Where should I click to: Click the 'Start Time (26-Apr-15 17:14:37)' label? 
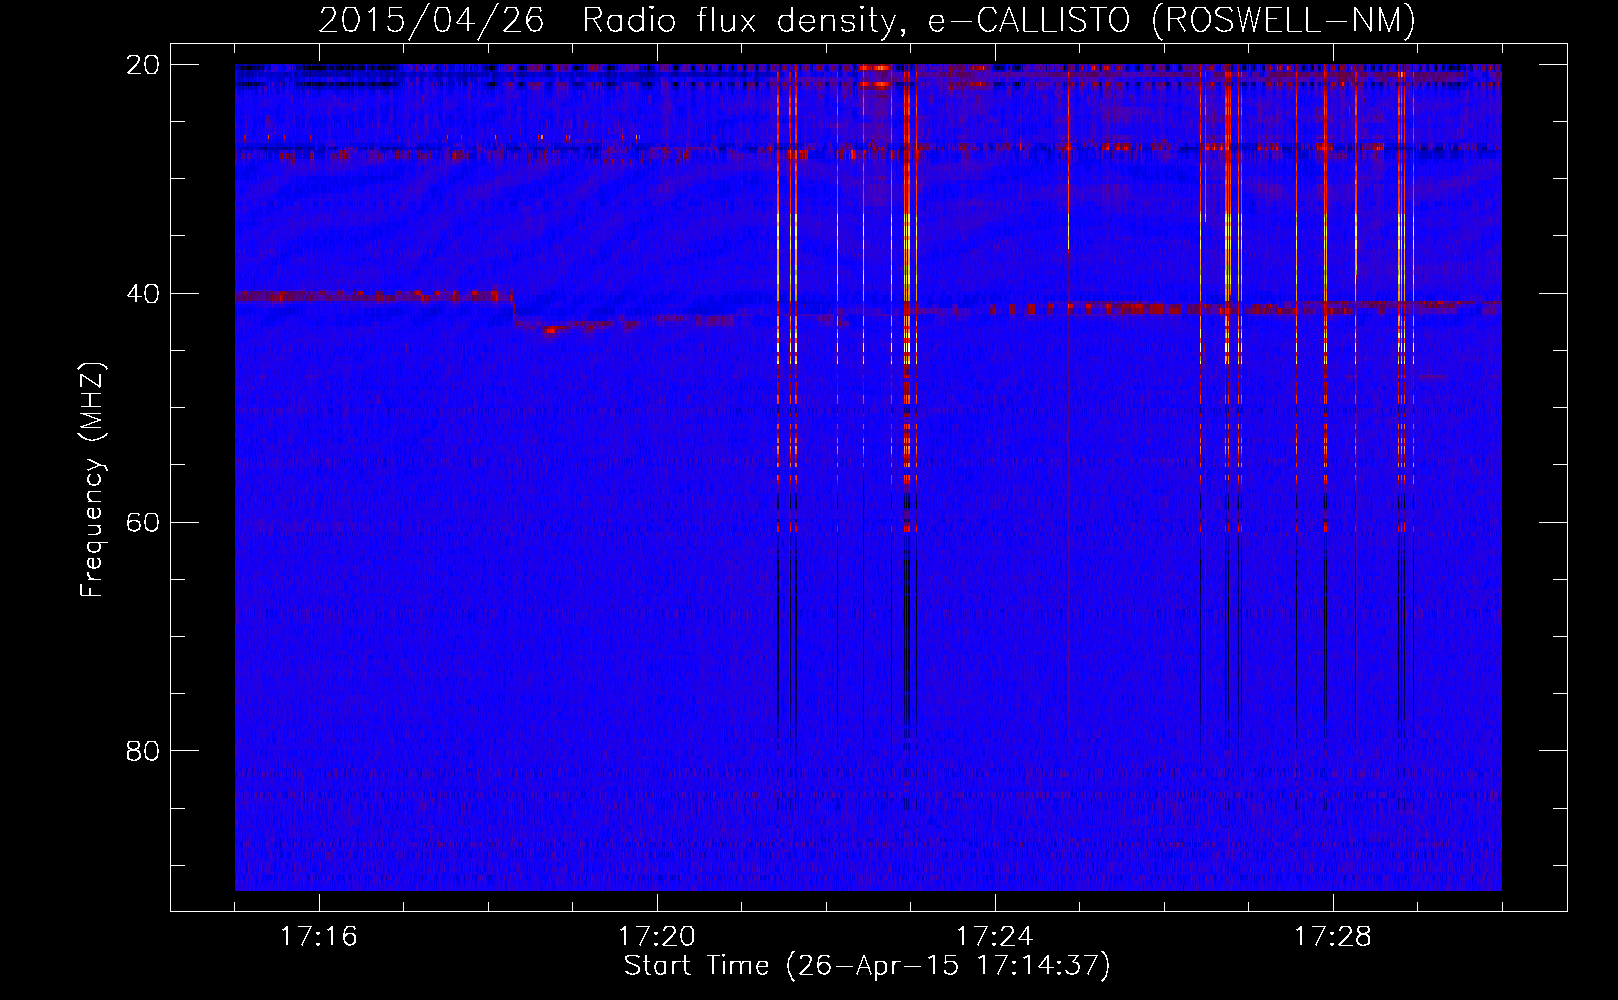(x=867, y=966)
